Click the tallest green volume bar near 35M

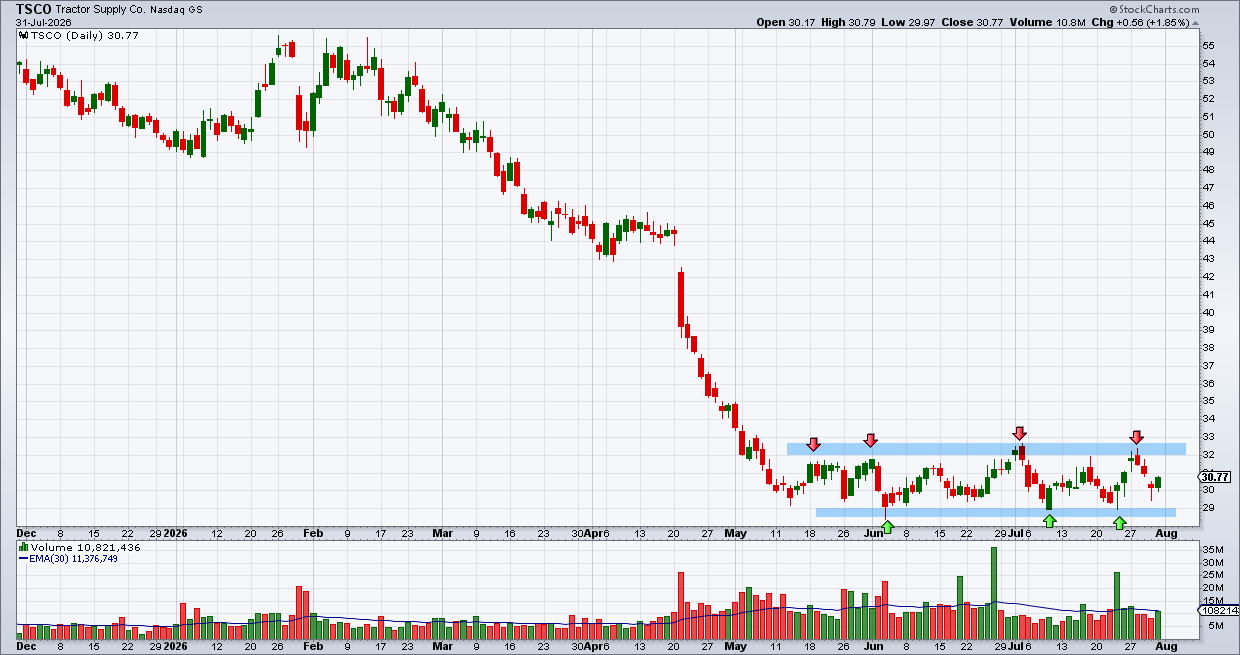994,593
